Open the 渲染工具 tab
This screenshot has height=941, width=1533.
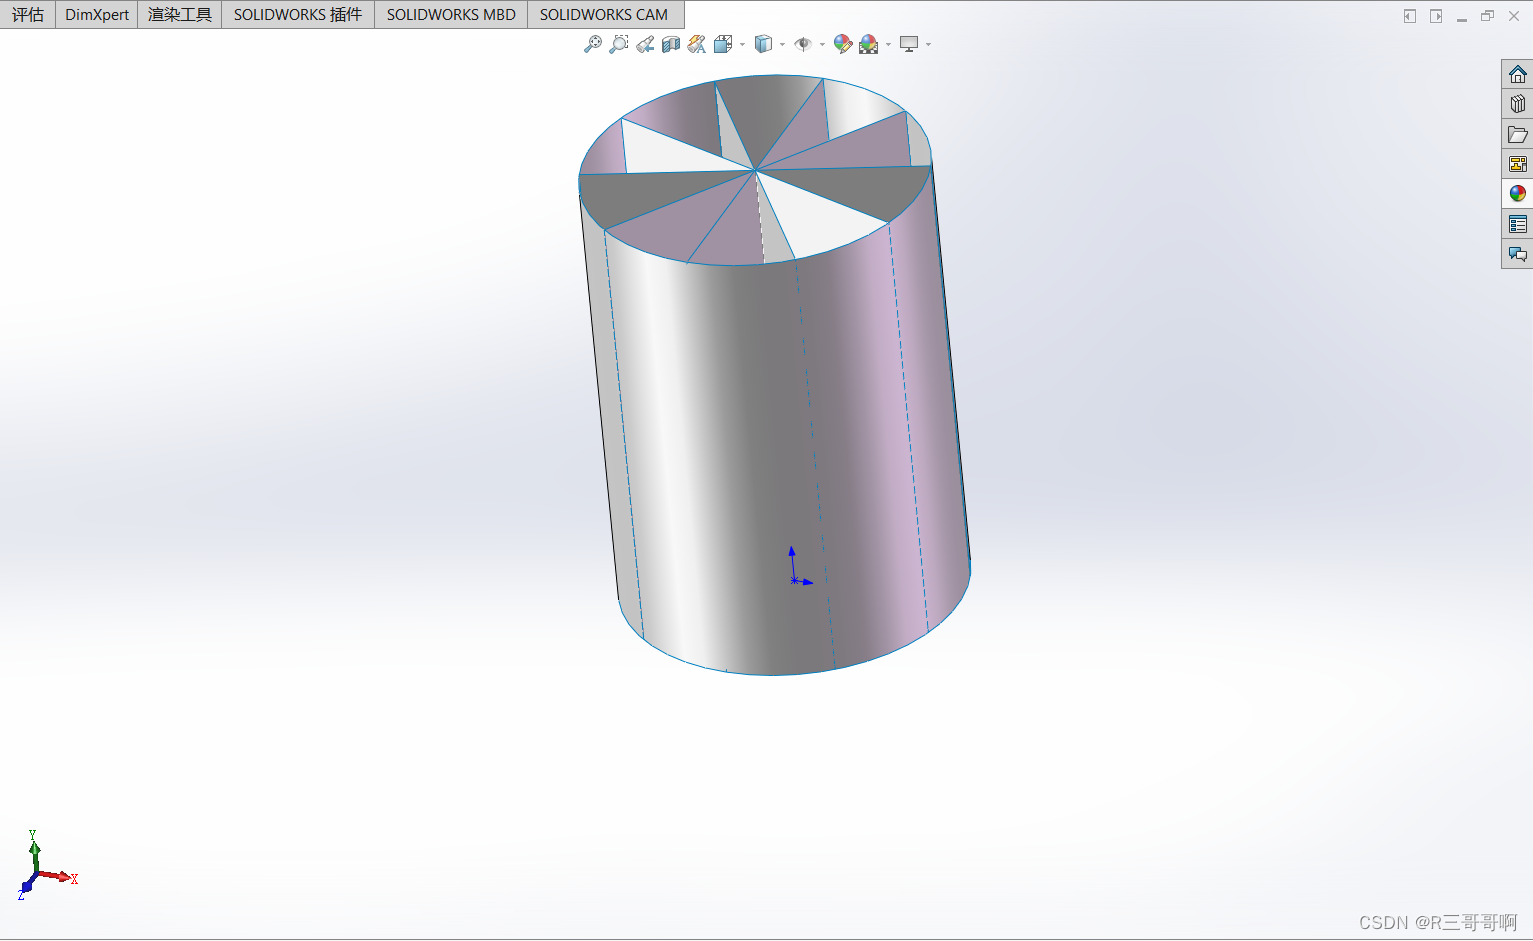(180, 14)
